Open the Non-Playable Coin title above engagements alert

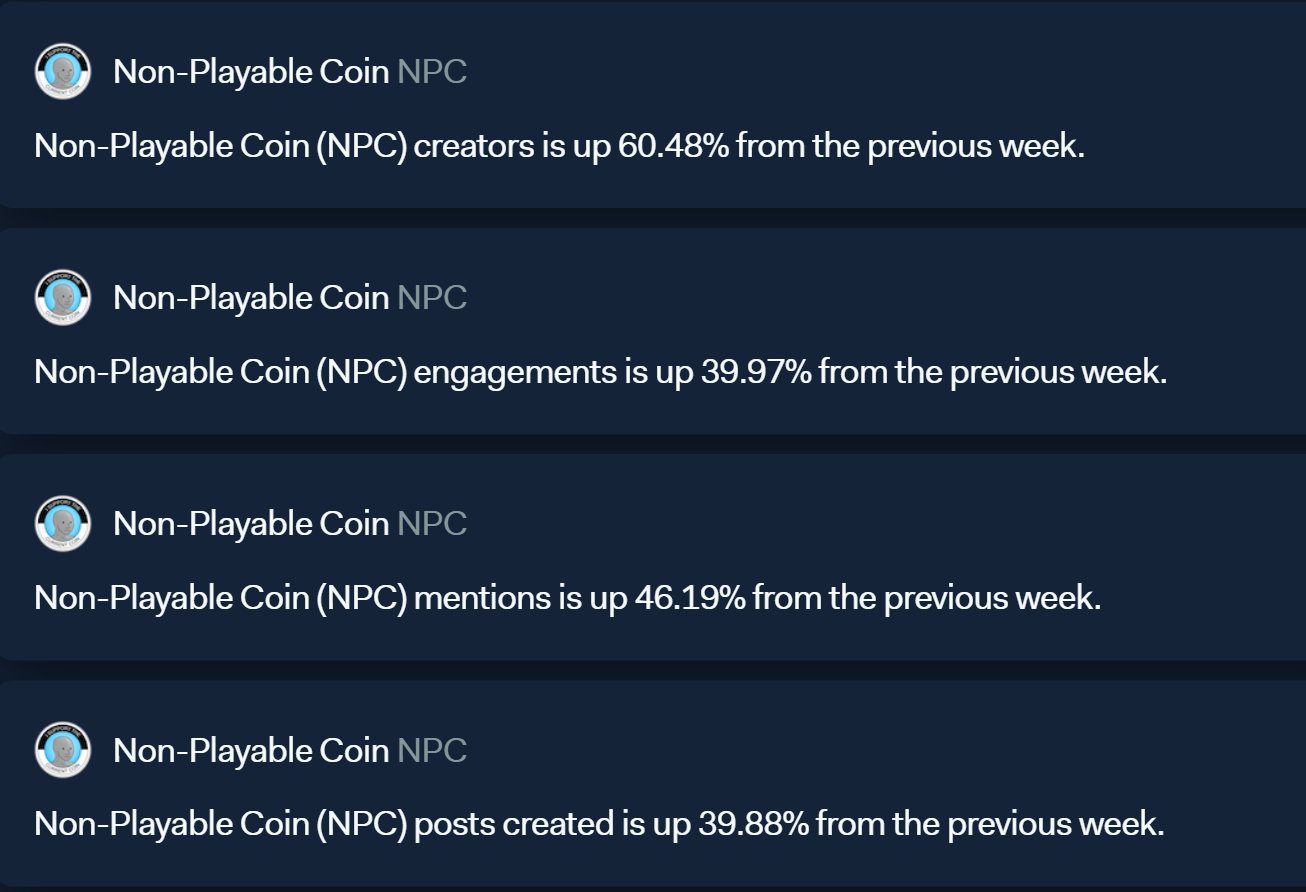pyautogui.click(x=251, y=298)
